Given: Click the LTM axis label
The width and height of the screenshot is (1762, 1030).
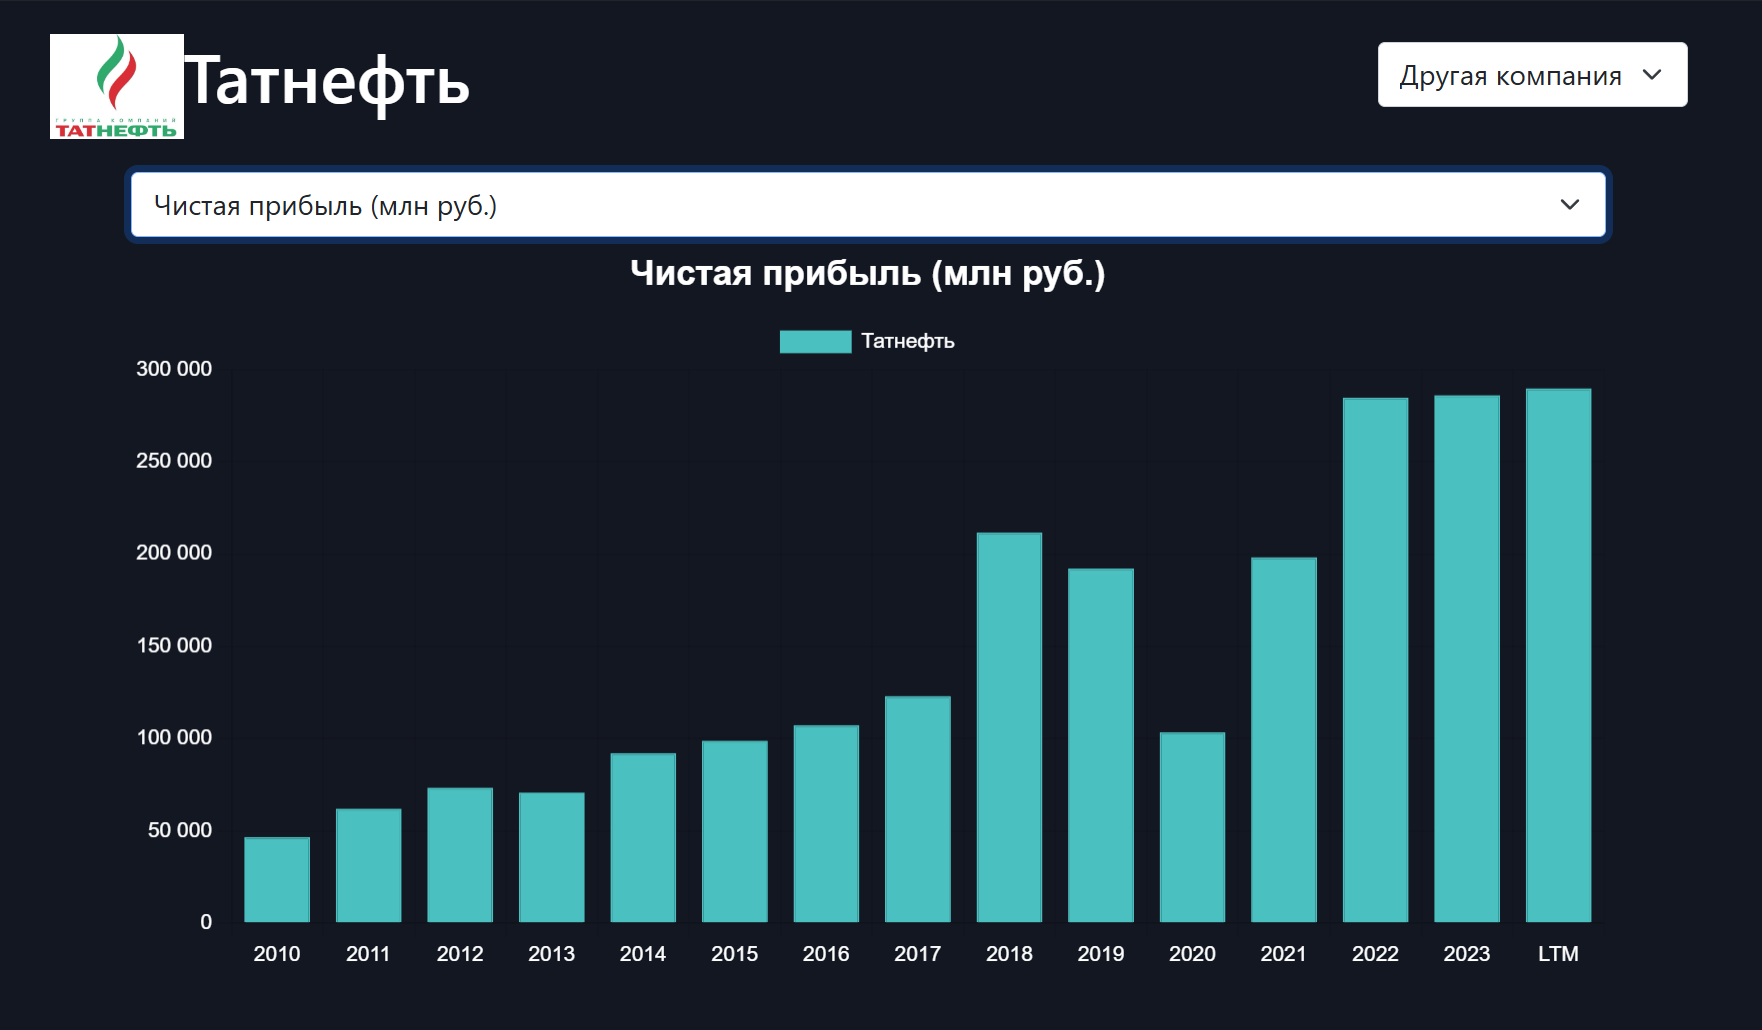Looking at the screenshot, I should pyautogui.click(x=1558, y=954).
